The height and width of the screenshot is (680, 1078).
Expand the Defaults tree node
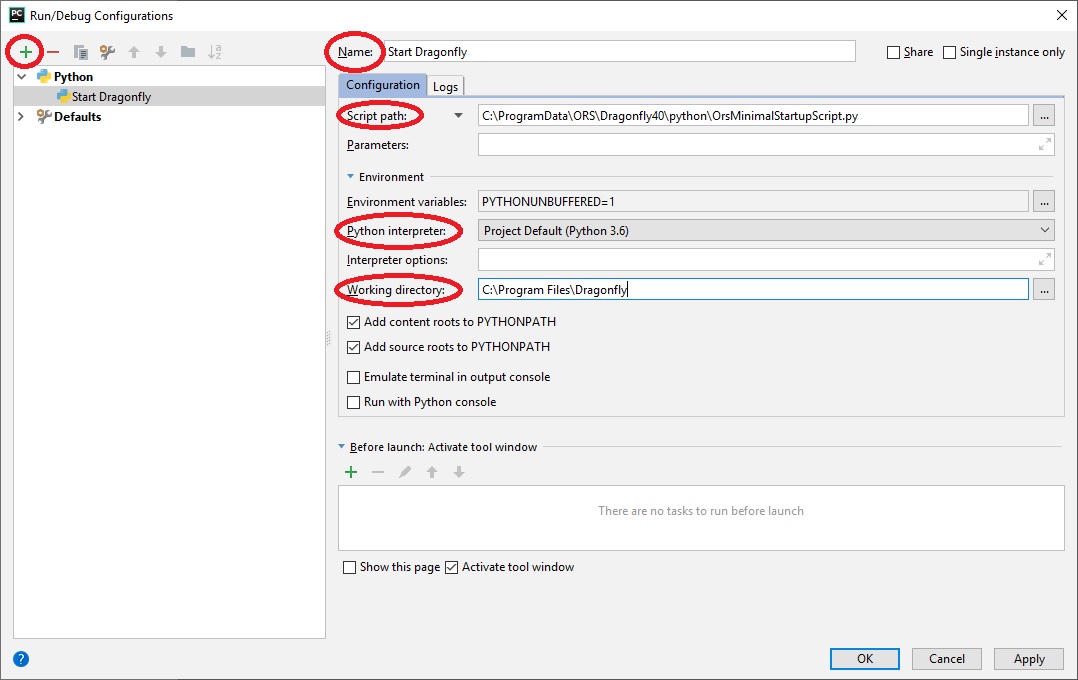click(21, 116)
